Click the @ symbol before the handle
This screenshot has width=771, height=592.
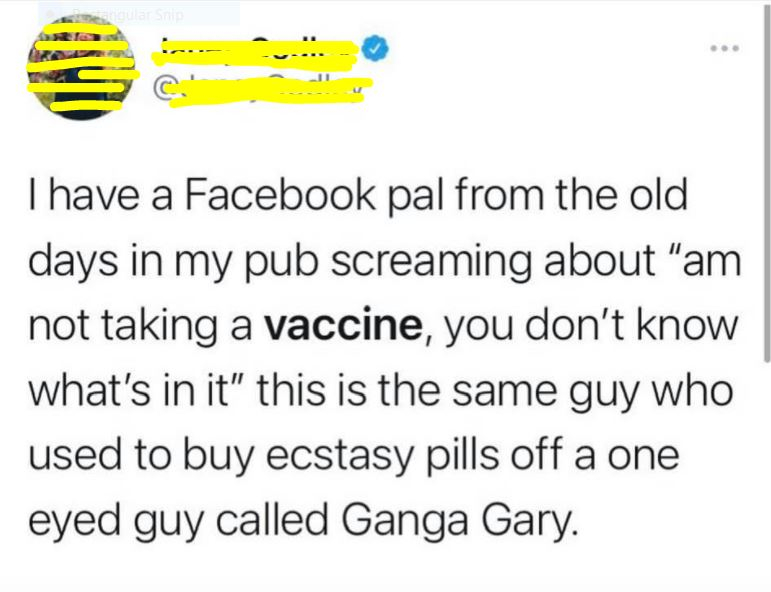coord(162,88)
